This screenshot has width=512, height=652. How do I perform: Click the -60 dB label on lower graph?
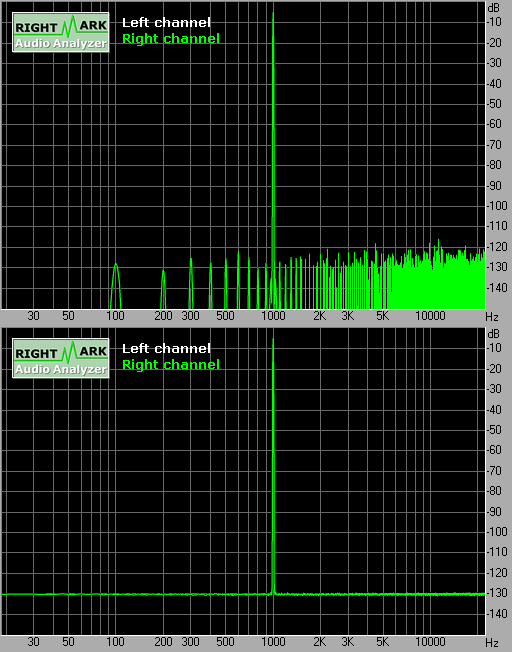(494, 450)
